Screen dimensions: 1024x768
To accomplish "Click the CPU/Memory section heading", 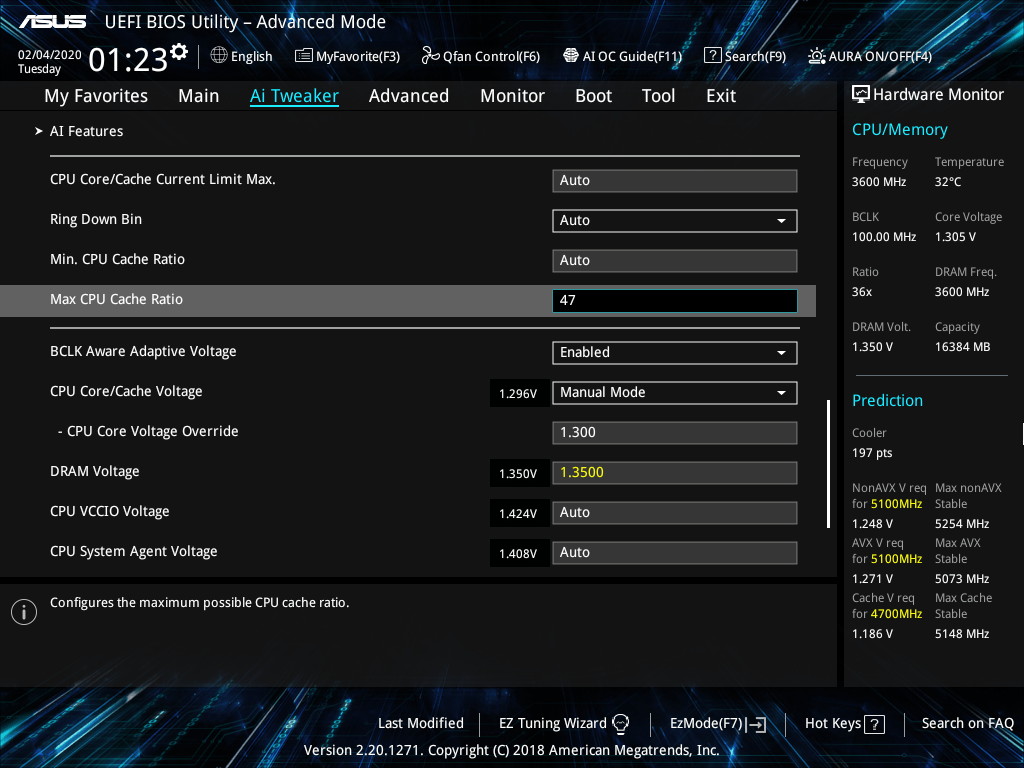I will [x=899, y=129].
